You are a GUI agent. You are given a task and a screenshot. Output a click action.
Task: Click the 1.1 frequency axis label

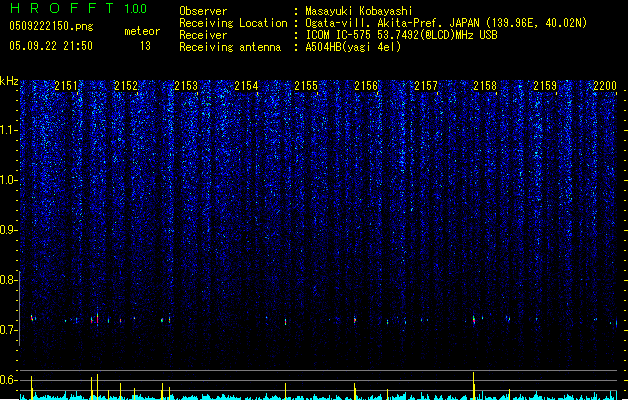pyautogui.click(x=9, y=130)
